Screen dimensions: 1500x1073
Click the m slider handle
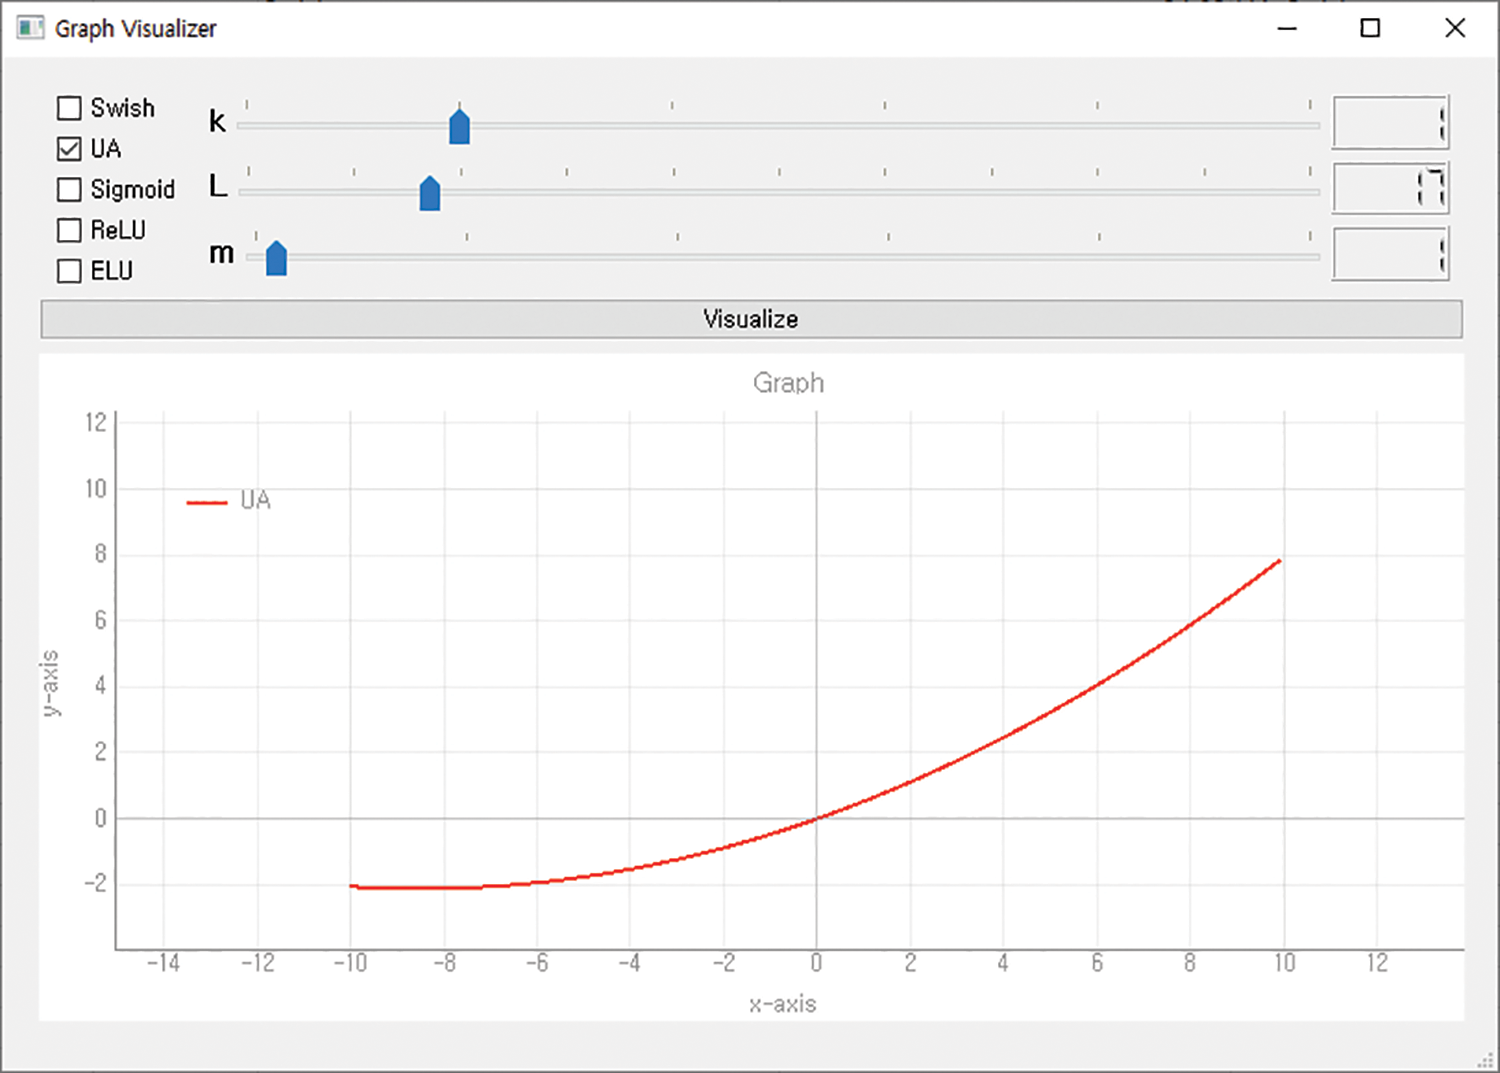point(277,258)
